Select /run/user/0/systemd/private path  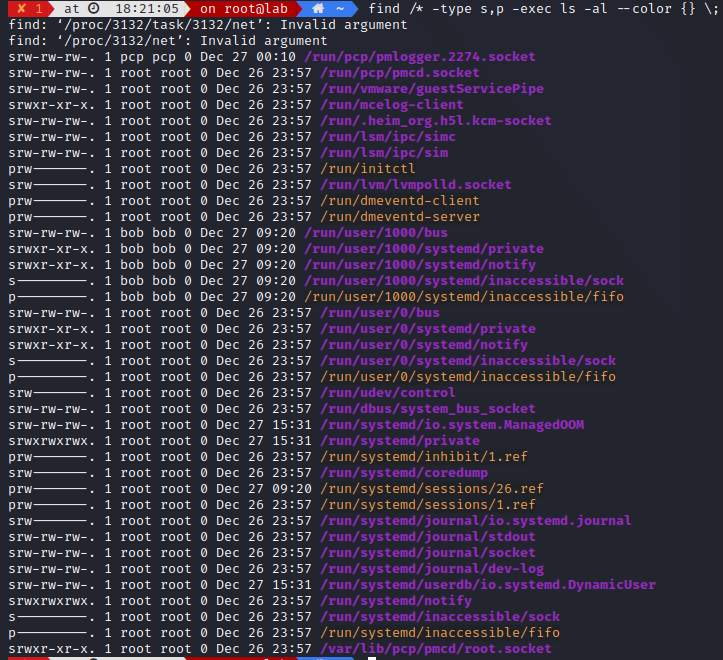[428, 329]
